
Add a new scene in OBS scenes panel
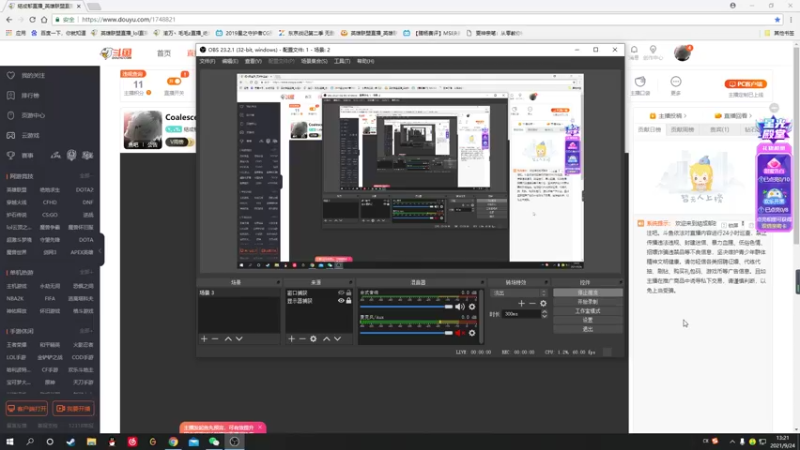(x=204, y=339)
